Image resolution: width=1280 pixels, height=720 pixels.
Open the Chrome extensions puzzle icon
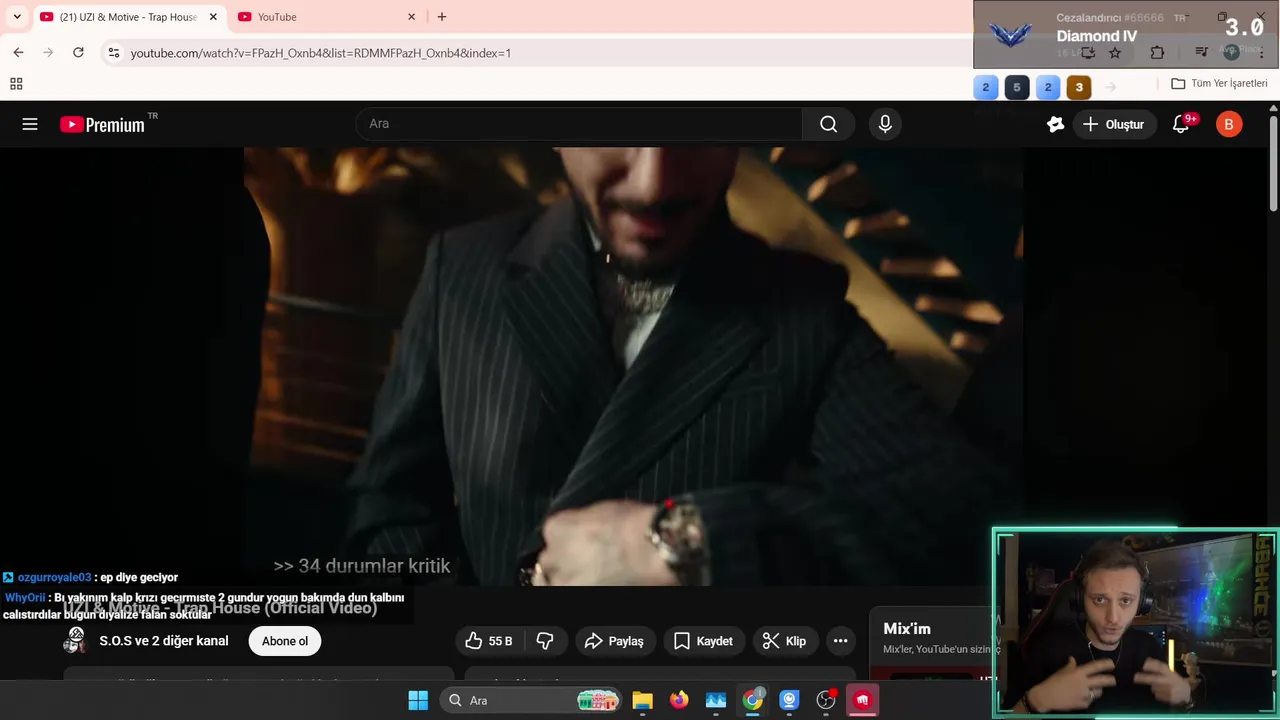tap(1157, 52)
